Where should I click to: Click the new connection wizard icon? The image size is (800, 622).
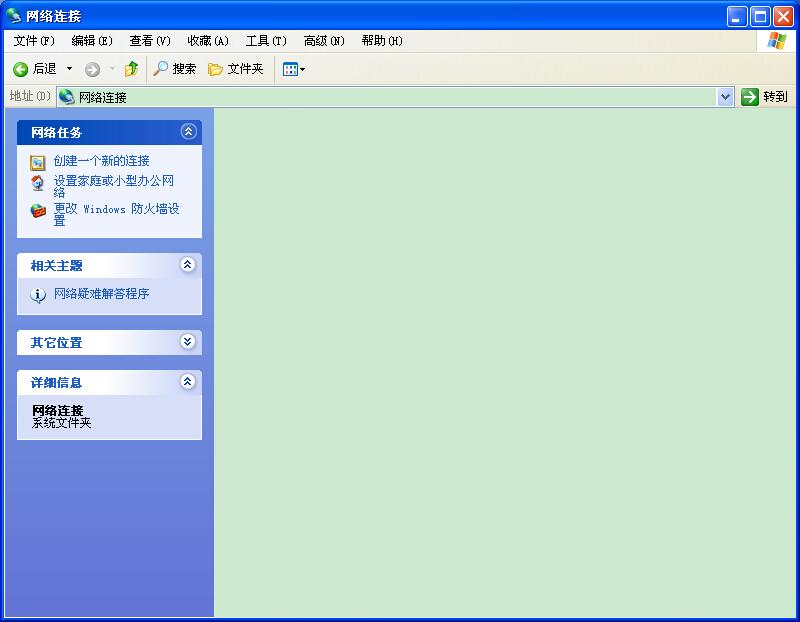[x=37, y=163]
